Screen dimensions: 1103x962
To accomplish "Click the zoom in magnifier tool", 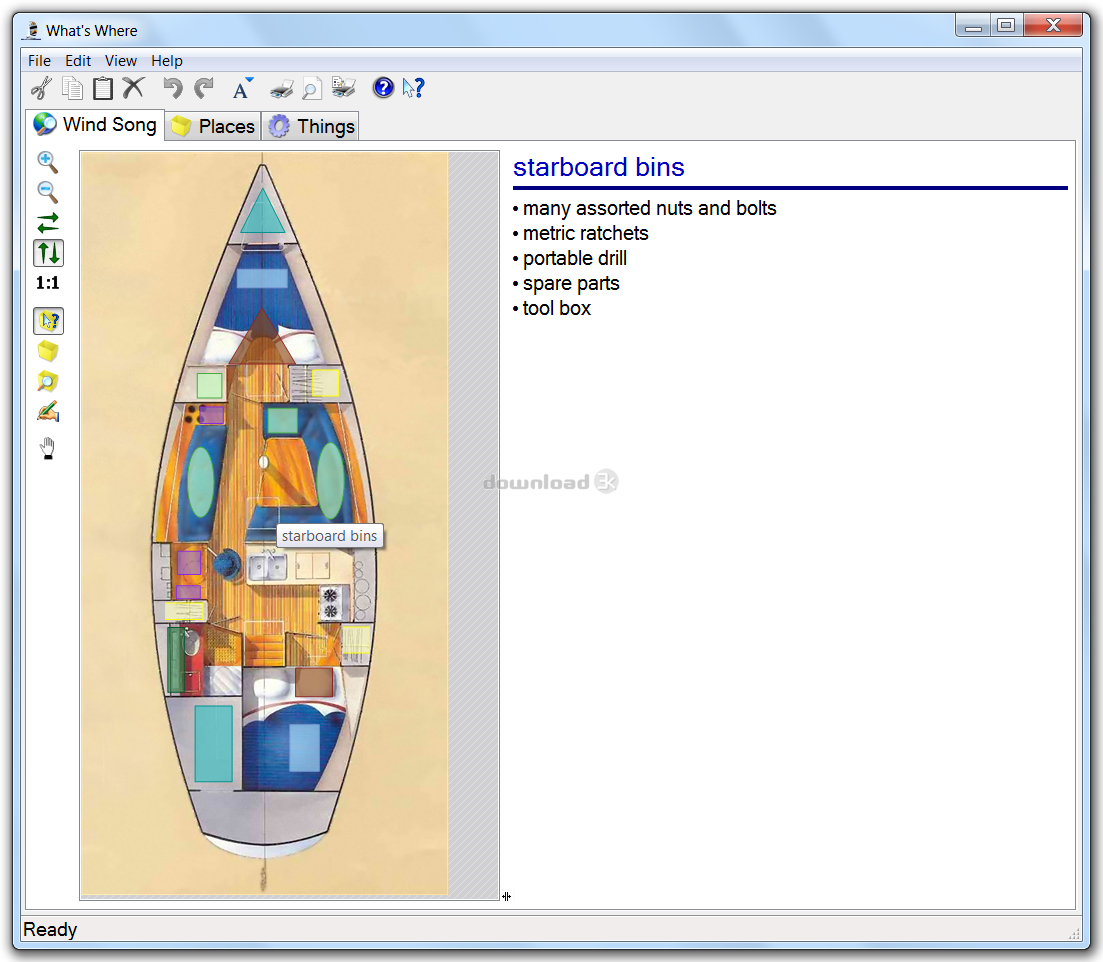I will tap(47, 161).
